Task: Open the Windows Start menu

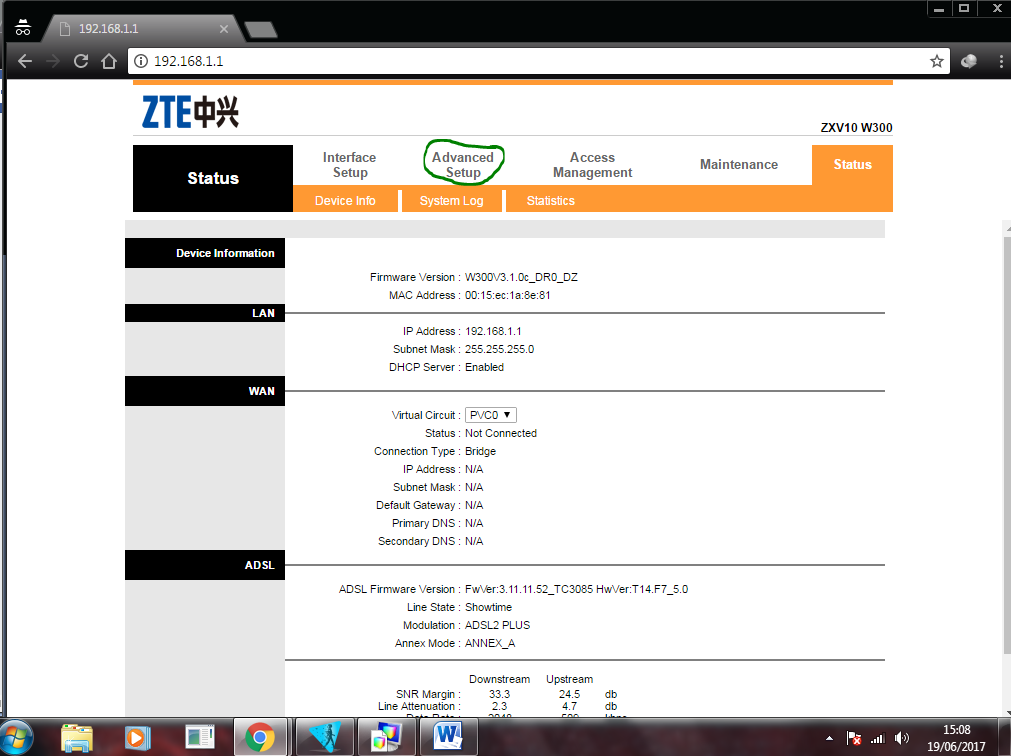Action: 16,737
